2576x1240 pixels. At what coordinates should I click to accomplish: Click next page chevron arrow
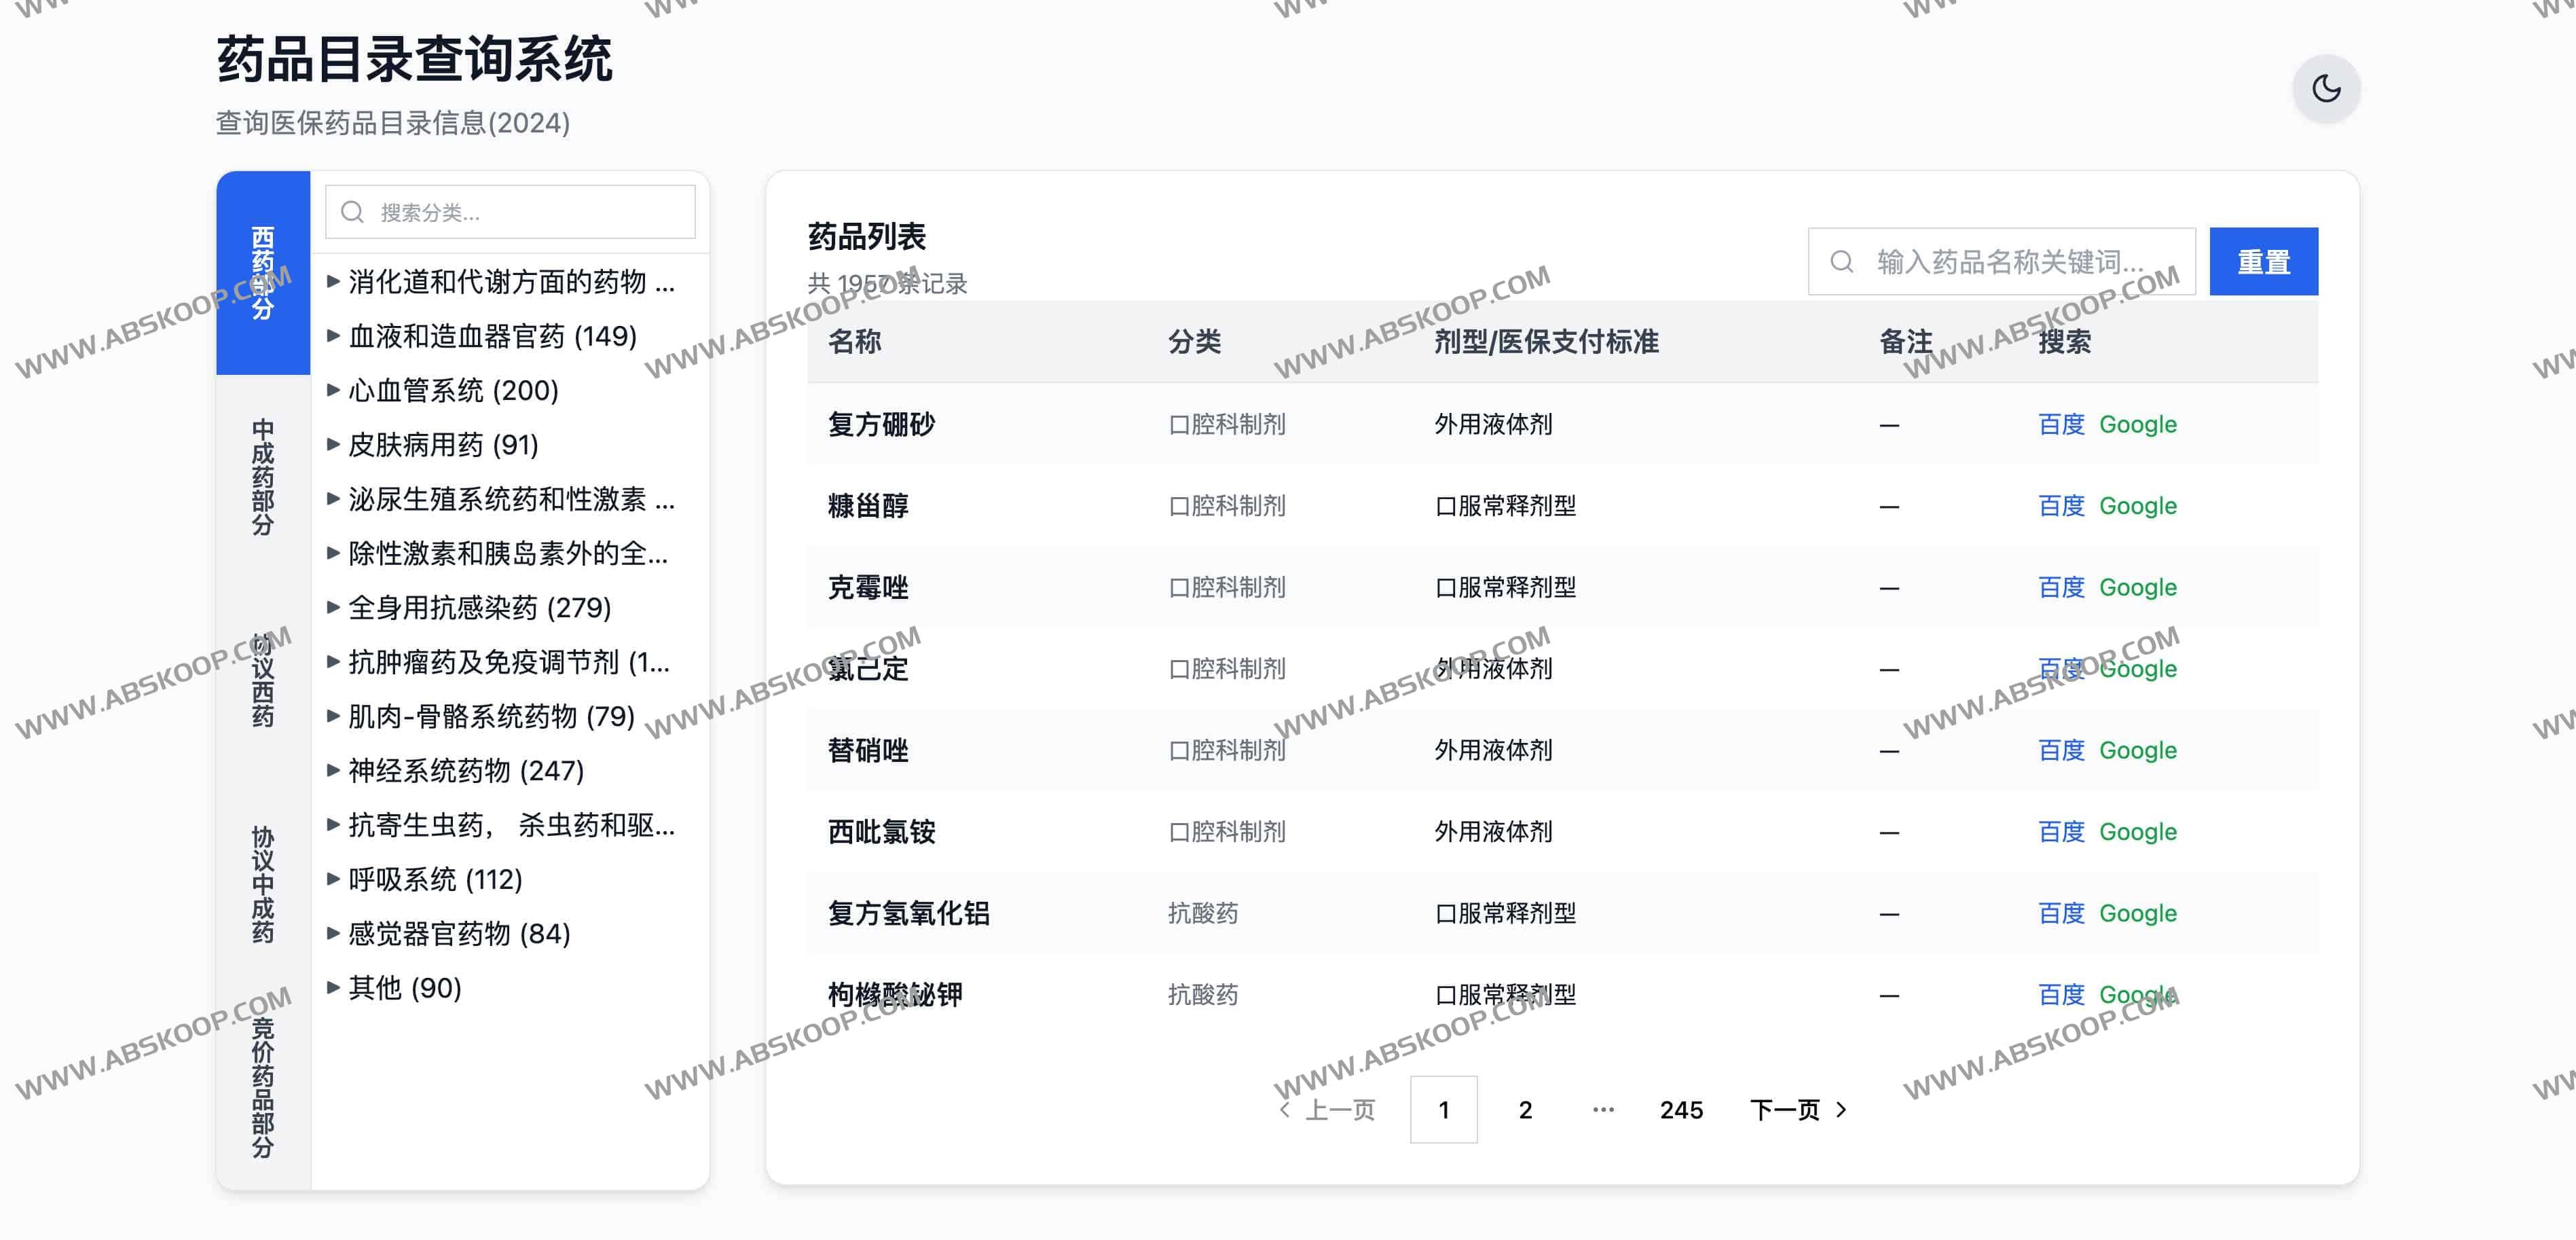point(1842,1110)
